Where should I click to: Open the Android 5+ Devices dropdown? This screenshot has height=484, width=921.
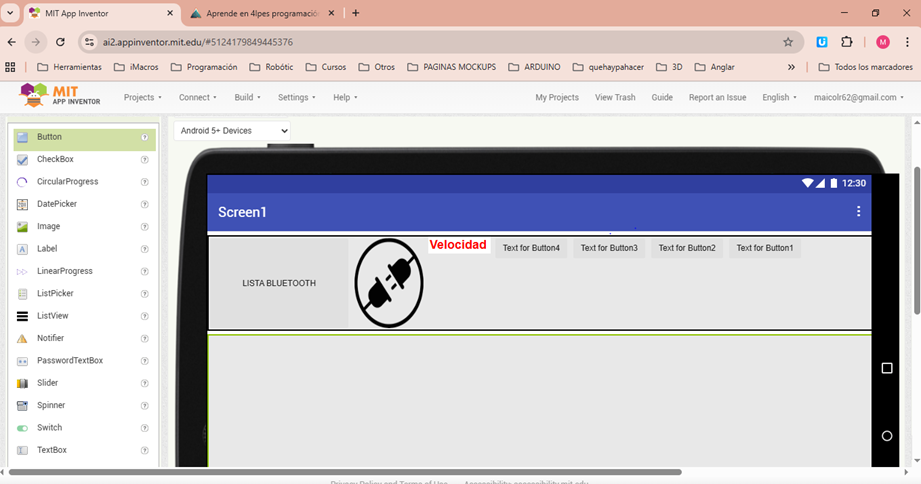click(233, 130)
